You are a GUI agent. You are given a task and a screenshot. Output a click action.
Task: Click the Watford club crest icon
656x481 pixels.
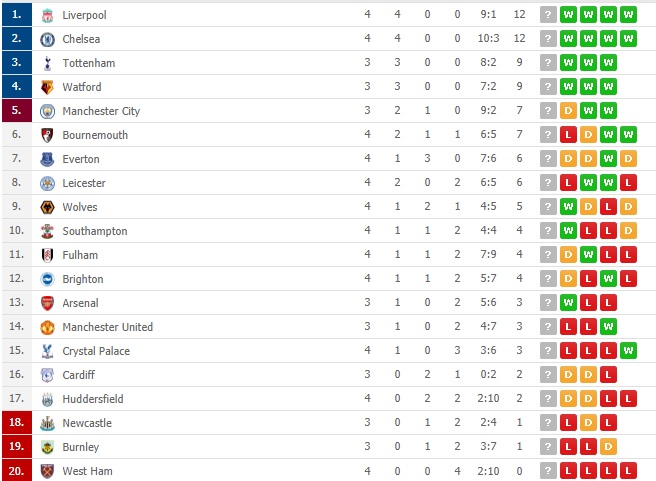(47, 87)
